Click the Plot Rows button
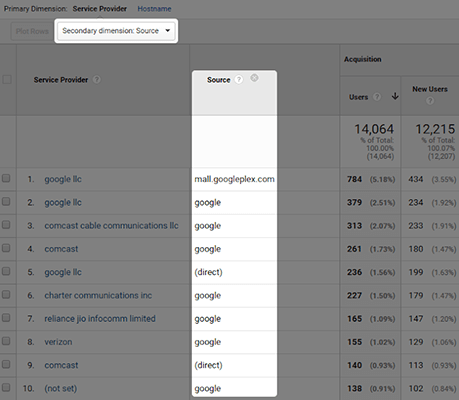 click(x=32, y=31)
